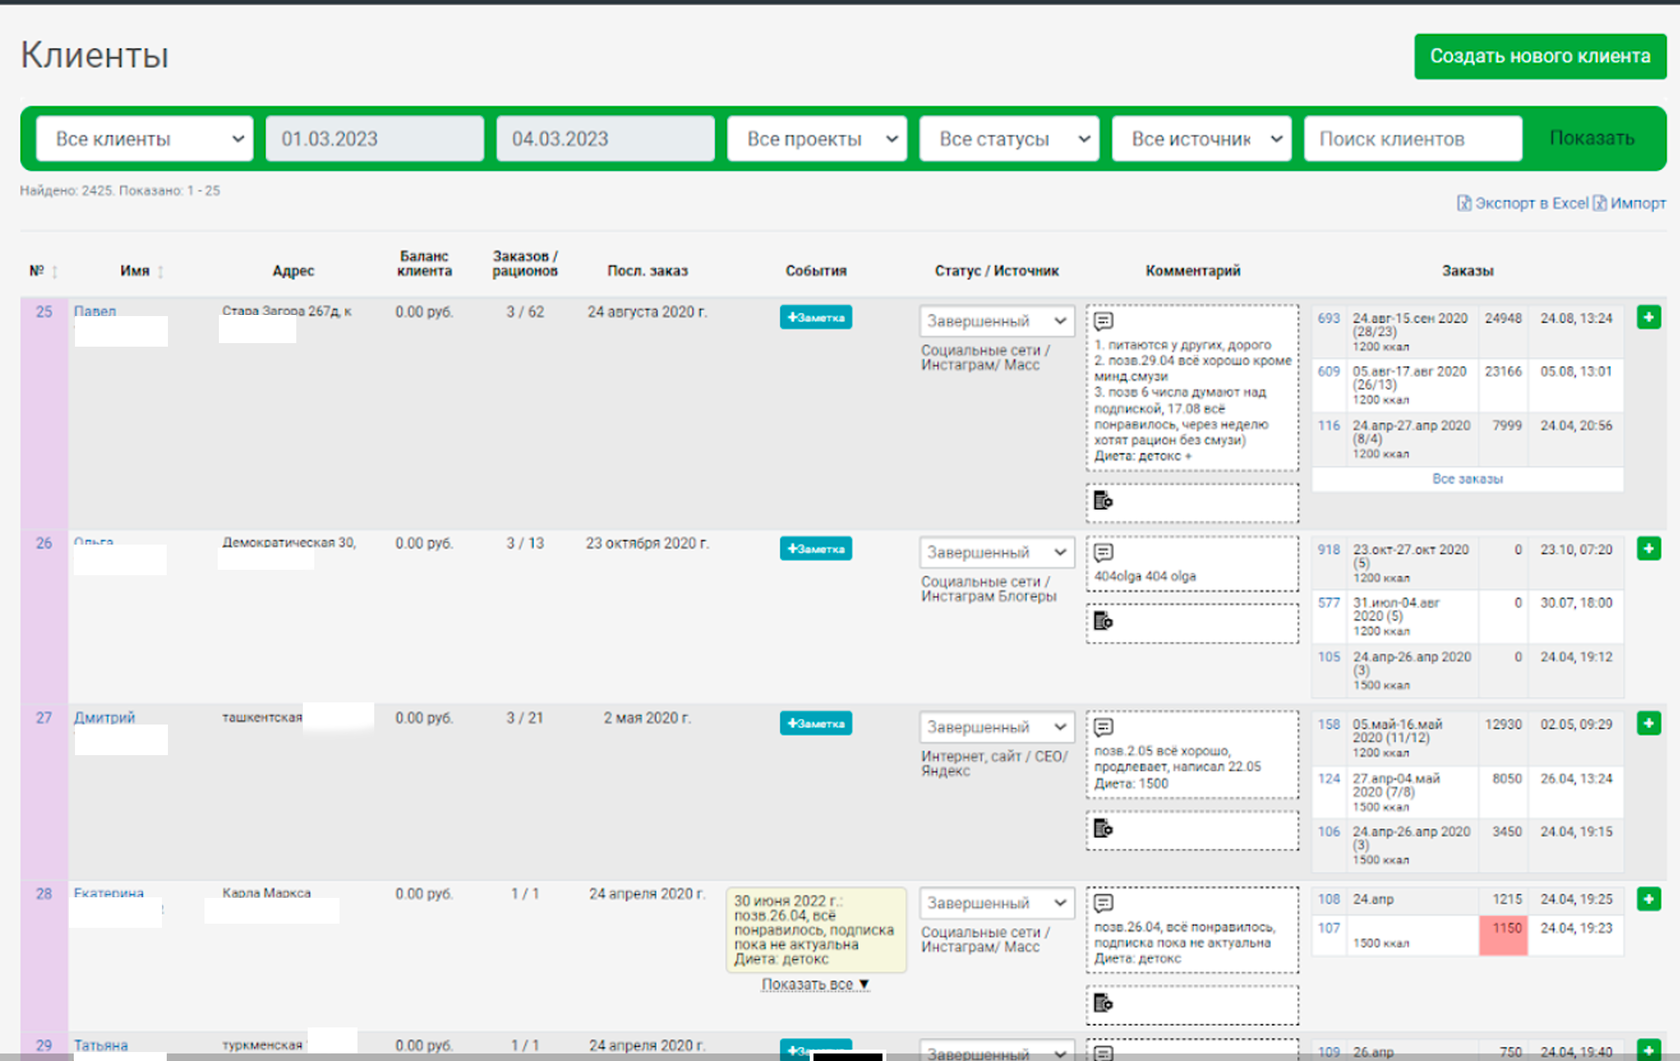Screen dimensions: 1680x1061
Task: Click start date field 01.03.2023
Action: tap(375, 138)
